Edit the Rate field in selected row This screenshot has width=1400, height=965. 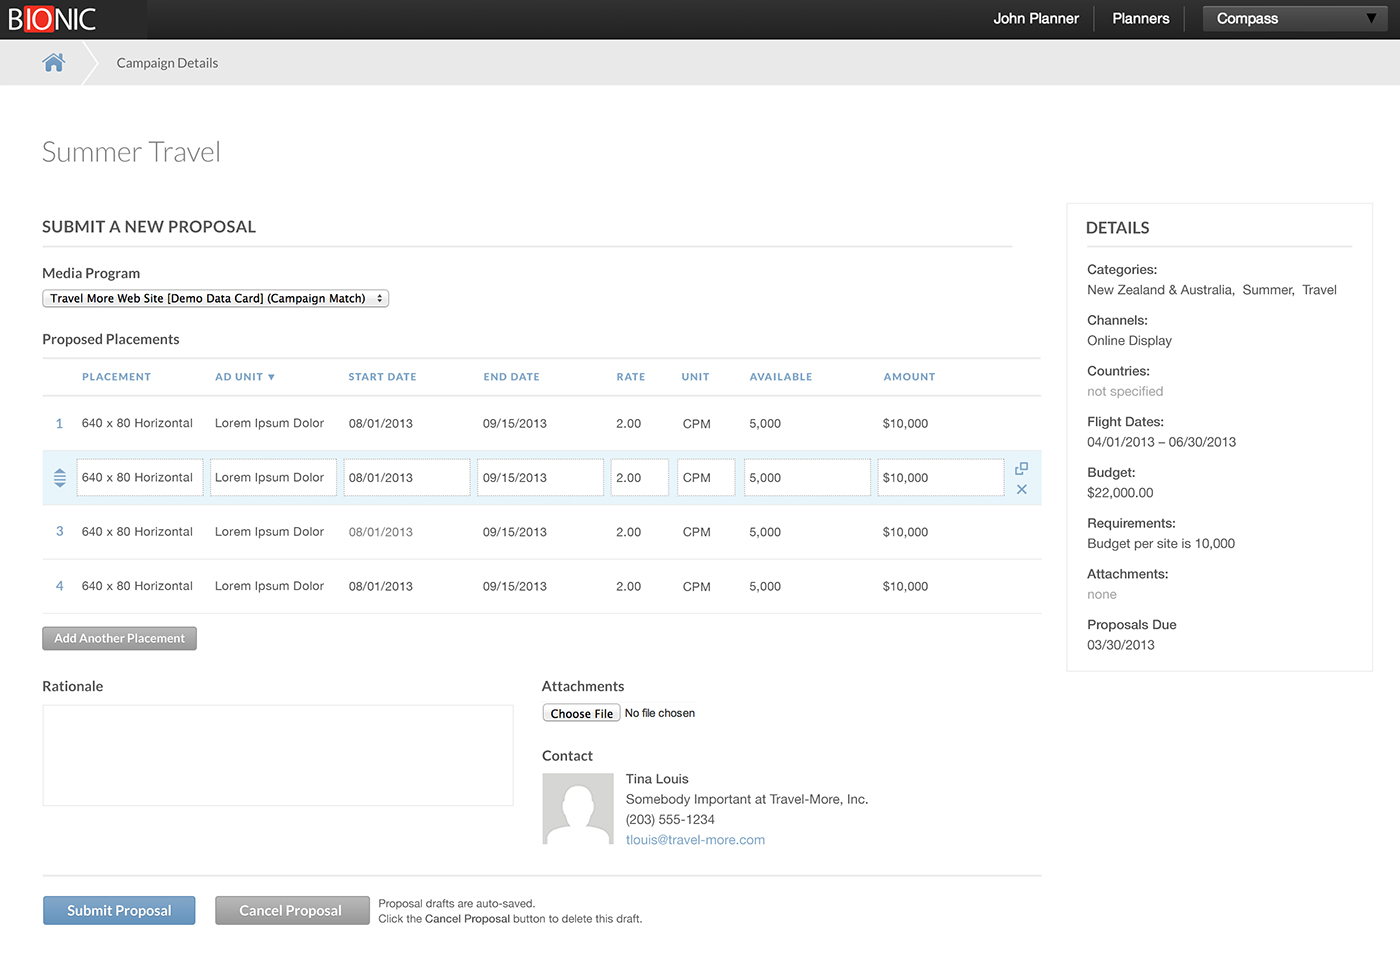(639, 478)
